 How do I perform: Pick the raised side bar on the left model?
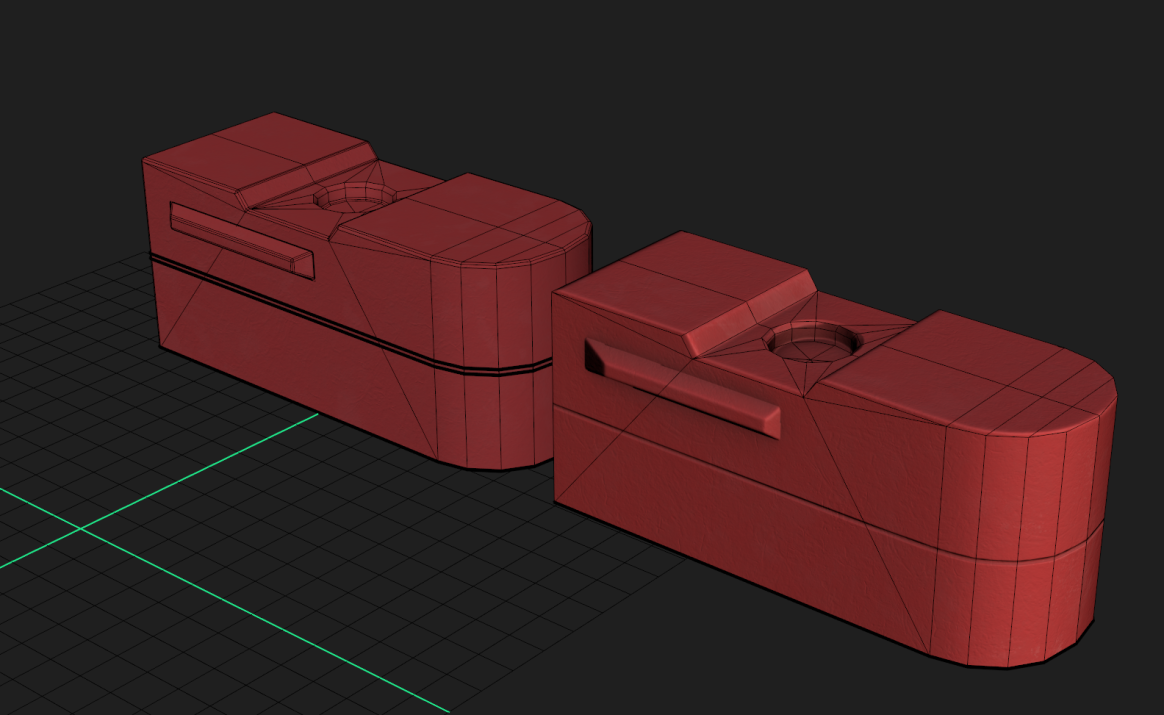[242, 241]
